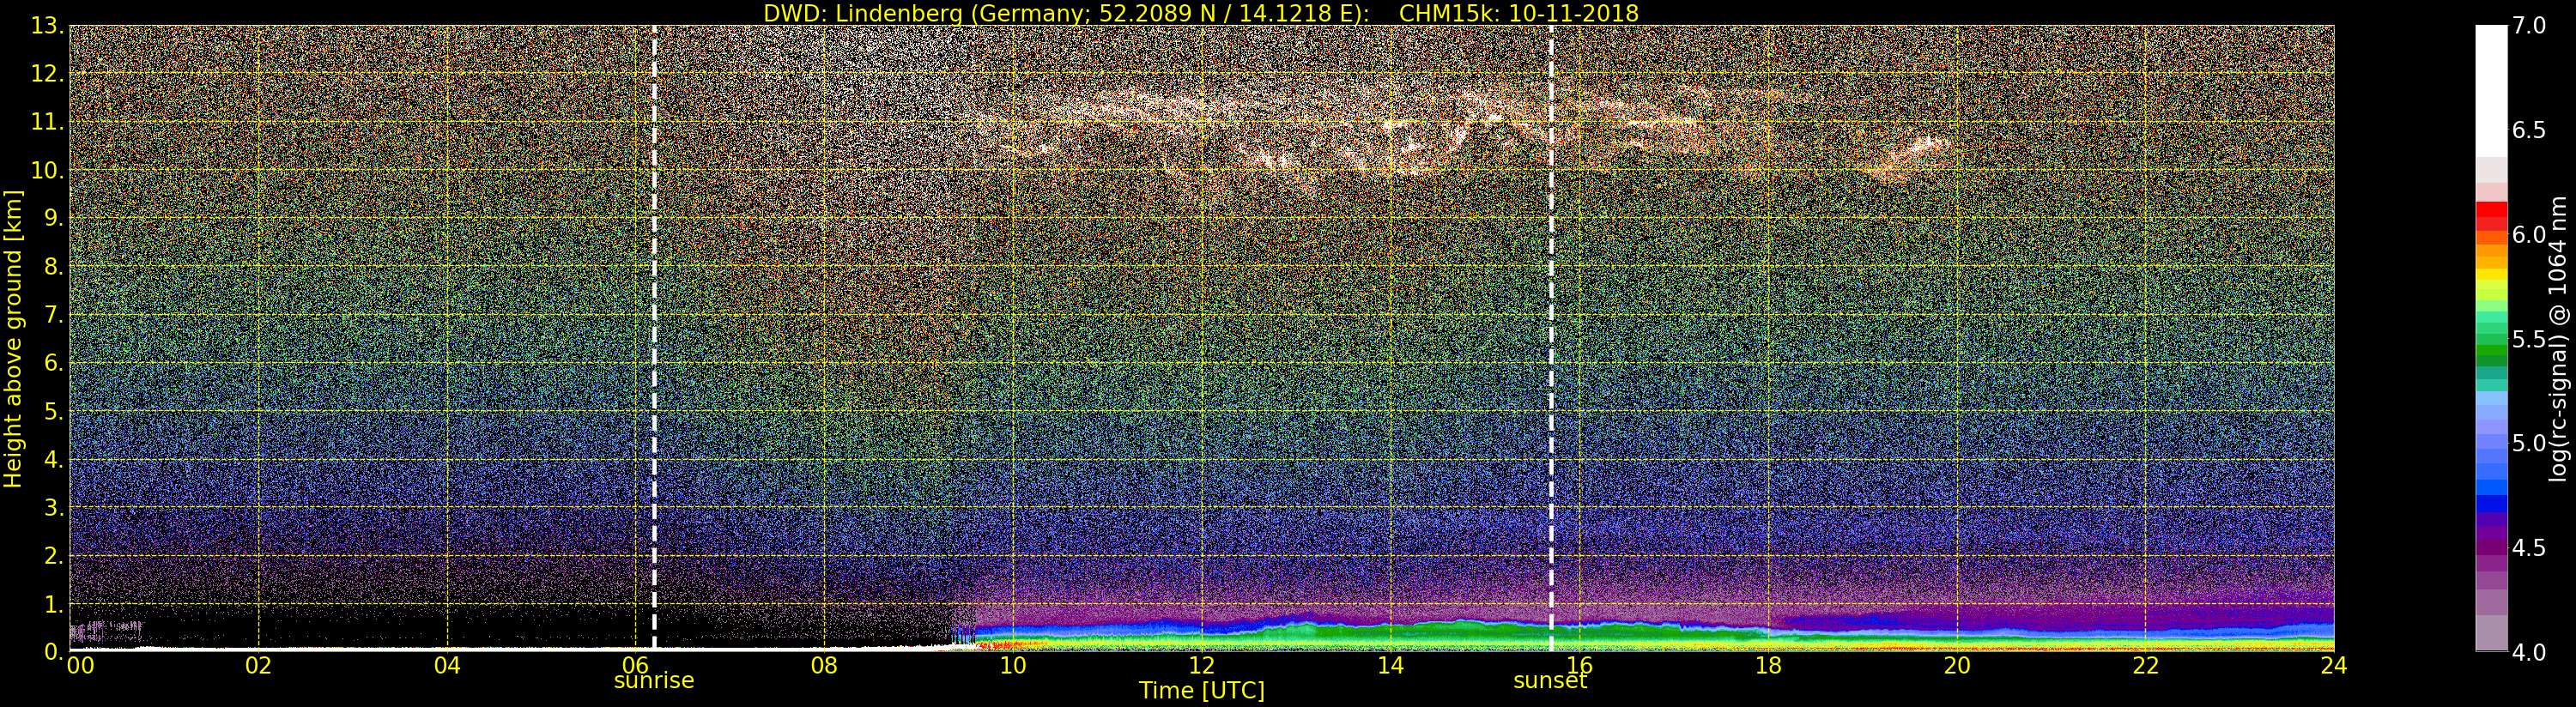Click the '10' time tick label
Viewport: 2576px width, 707px height.
1013,666
